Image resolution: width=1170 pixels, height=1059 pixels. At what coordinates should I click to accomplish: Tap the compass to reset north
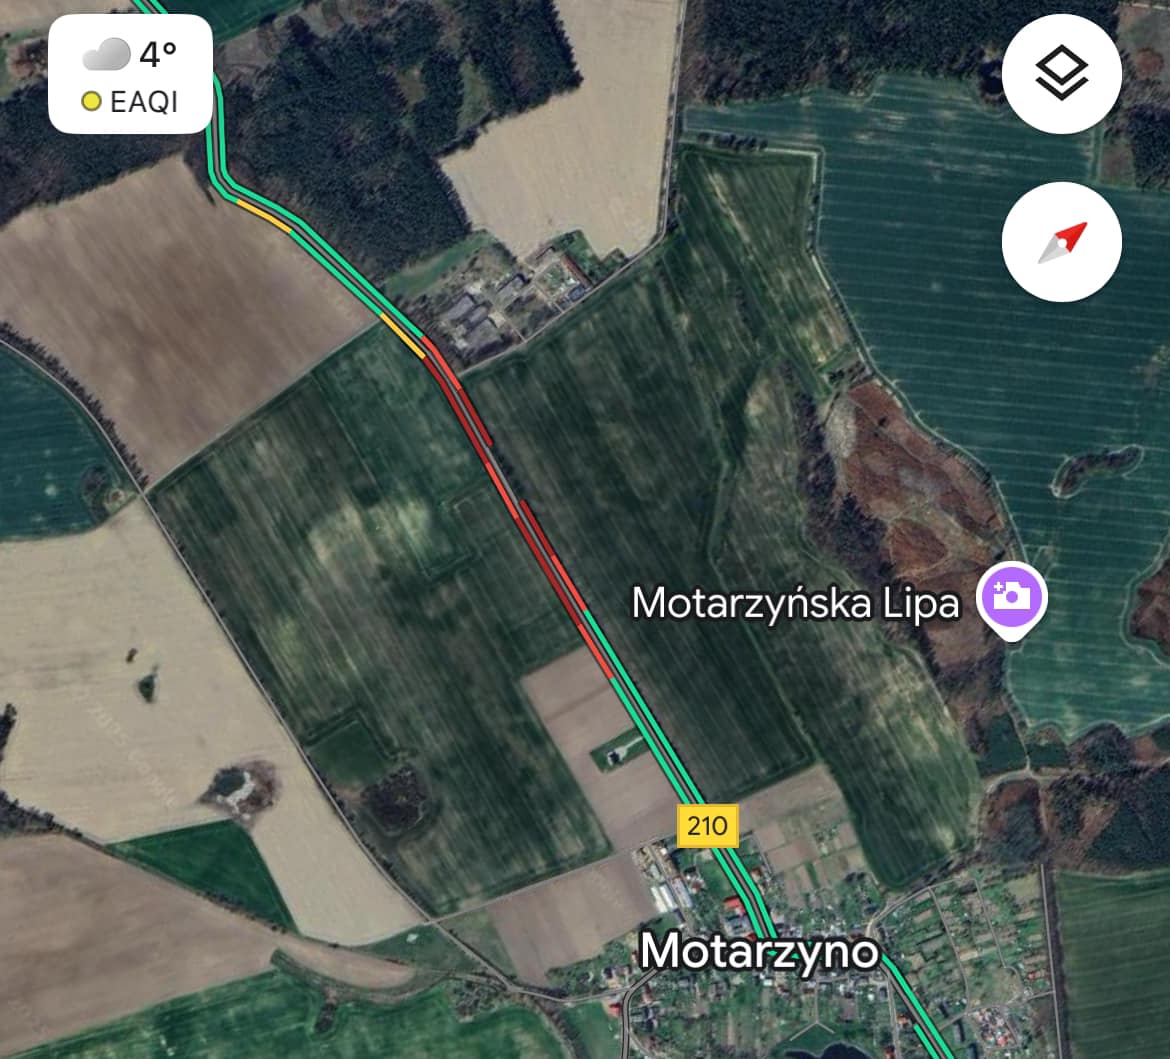coord(1062,242)
